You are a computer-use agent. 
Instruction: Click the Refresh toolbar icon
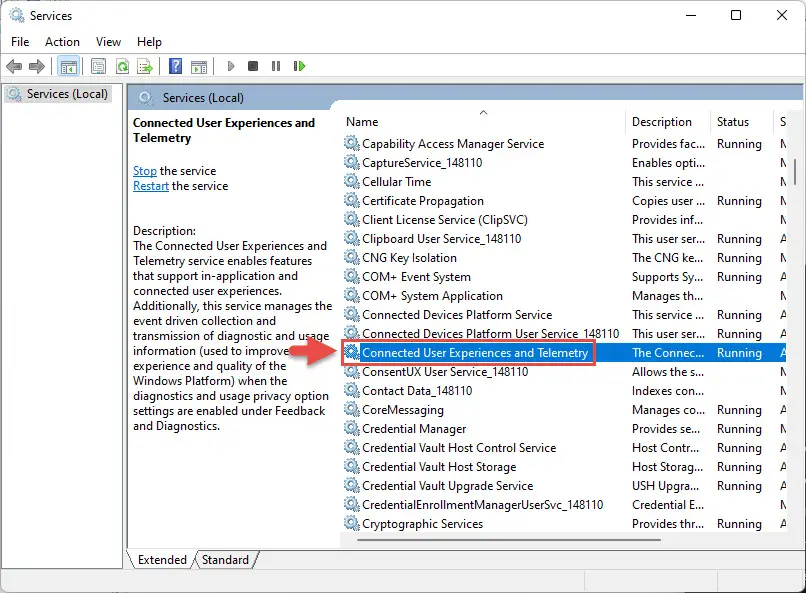point(122,66)
